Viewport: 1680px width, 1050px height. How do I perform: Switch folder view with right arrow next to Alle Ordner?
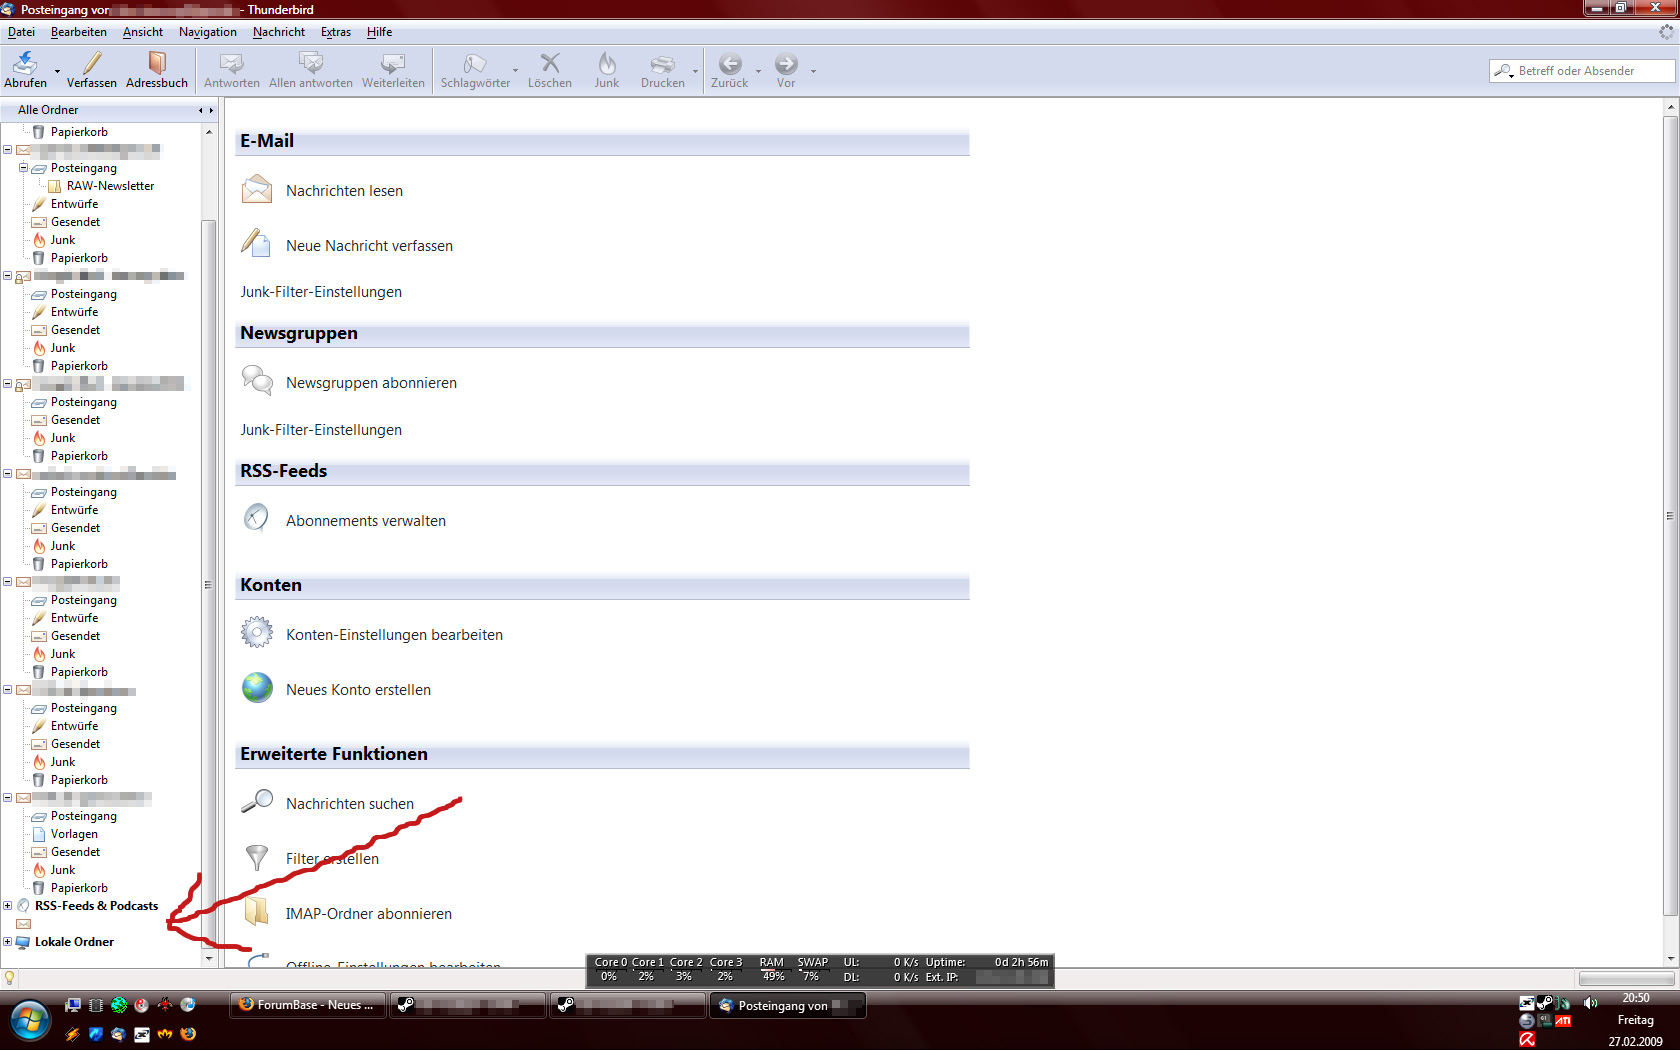(211, 111)
